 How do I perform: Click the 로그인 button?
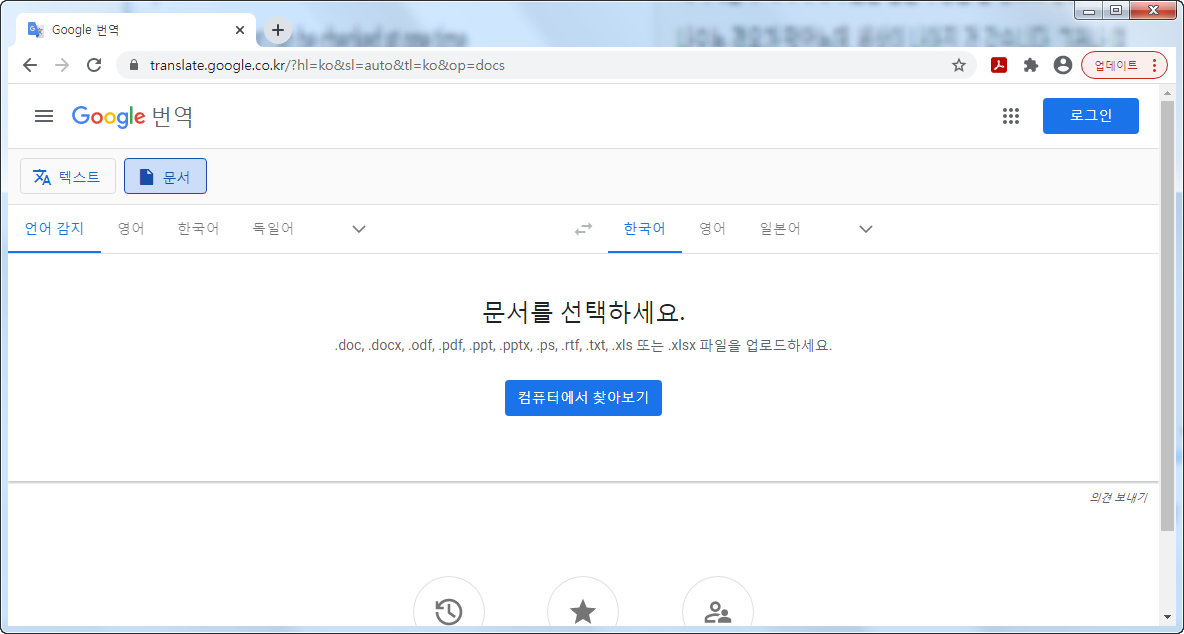(1090, 116)
